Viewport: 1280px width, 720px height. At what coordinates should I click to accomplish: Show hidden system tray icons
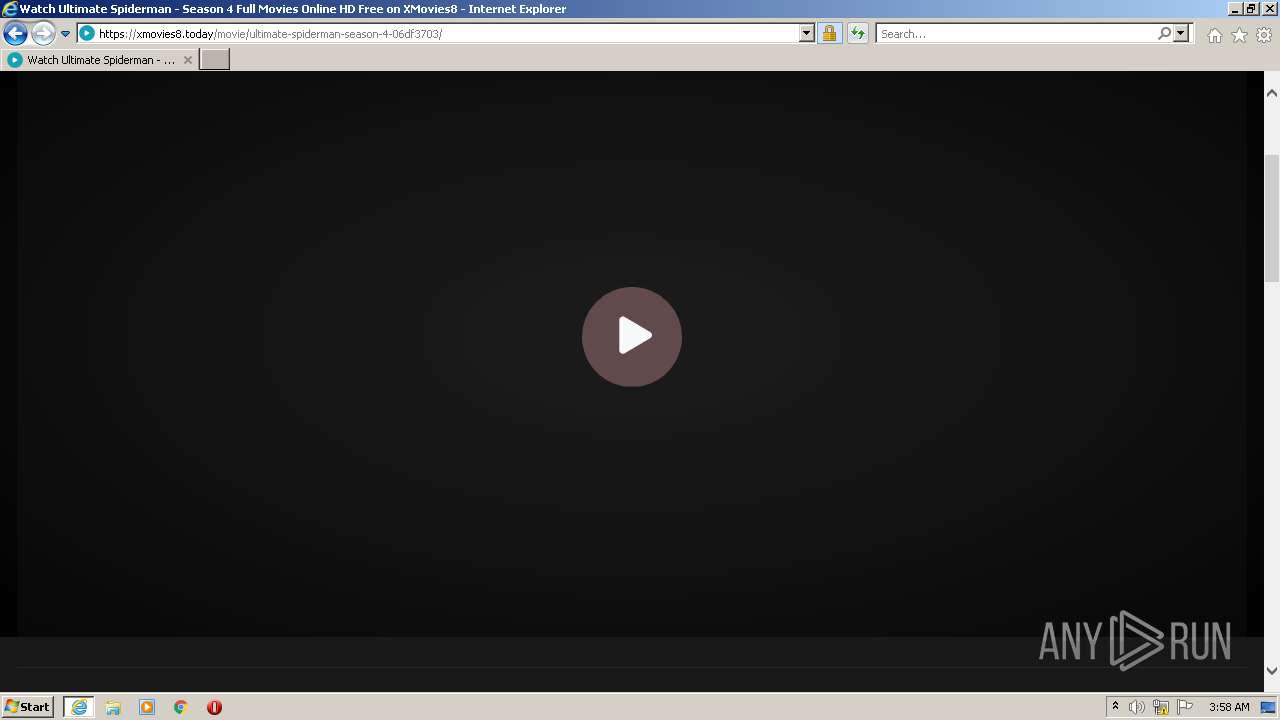pos(1115,707)
